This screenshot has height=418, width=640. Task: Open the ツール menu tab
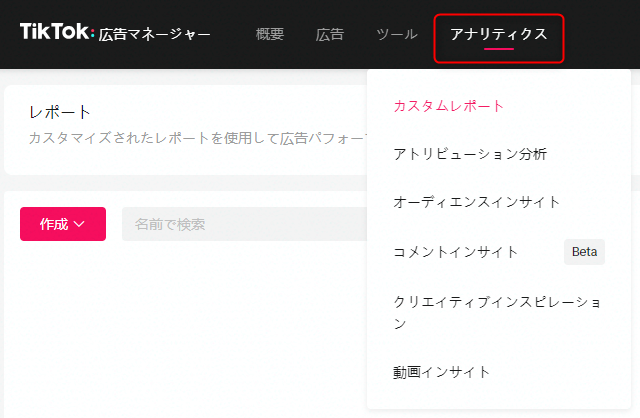point(397,34)
